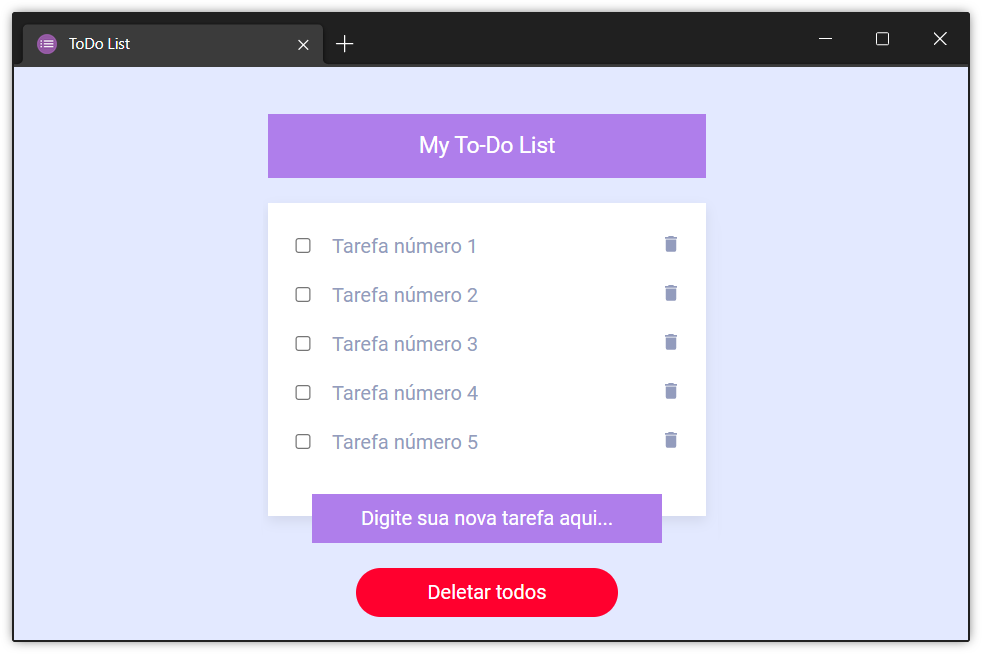Select the delete icon for "Tarefa número 4"

(670, 391)
